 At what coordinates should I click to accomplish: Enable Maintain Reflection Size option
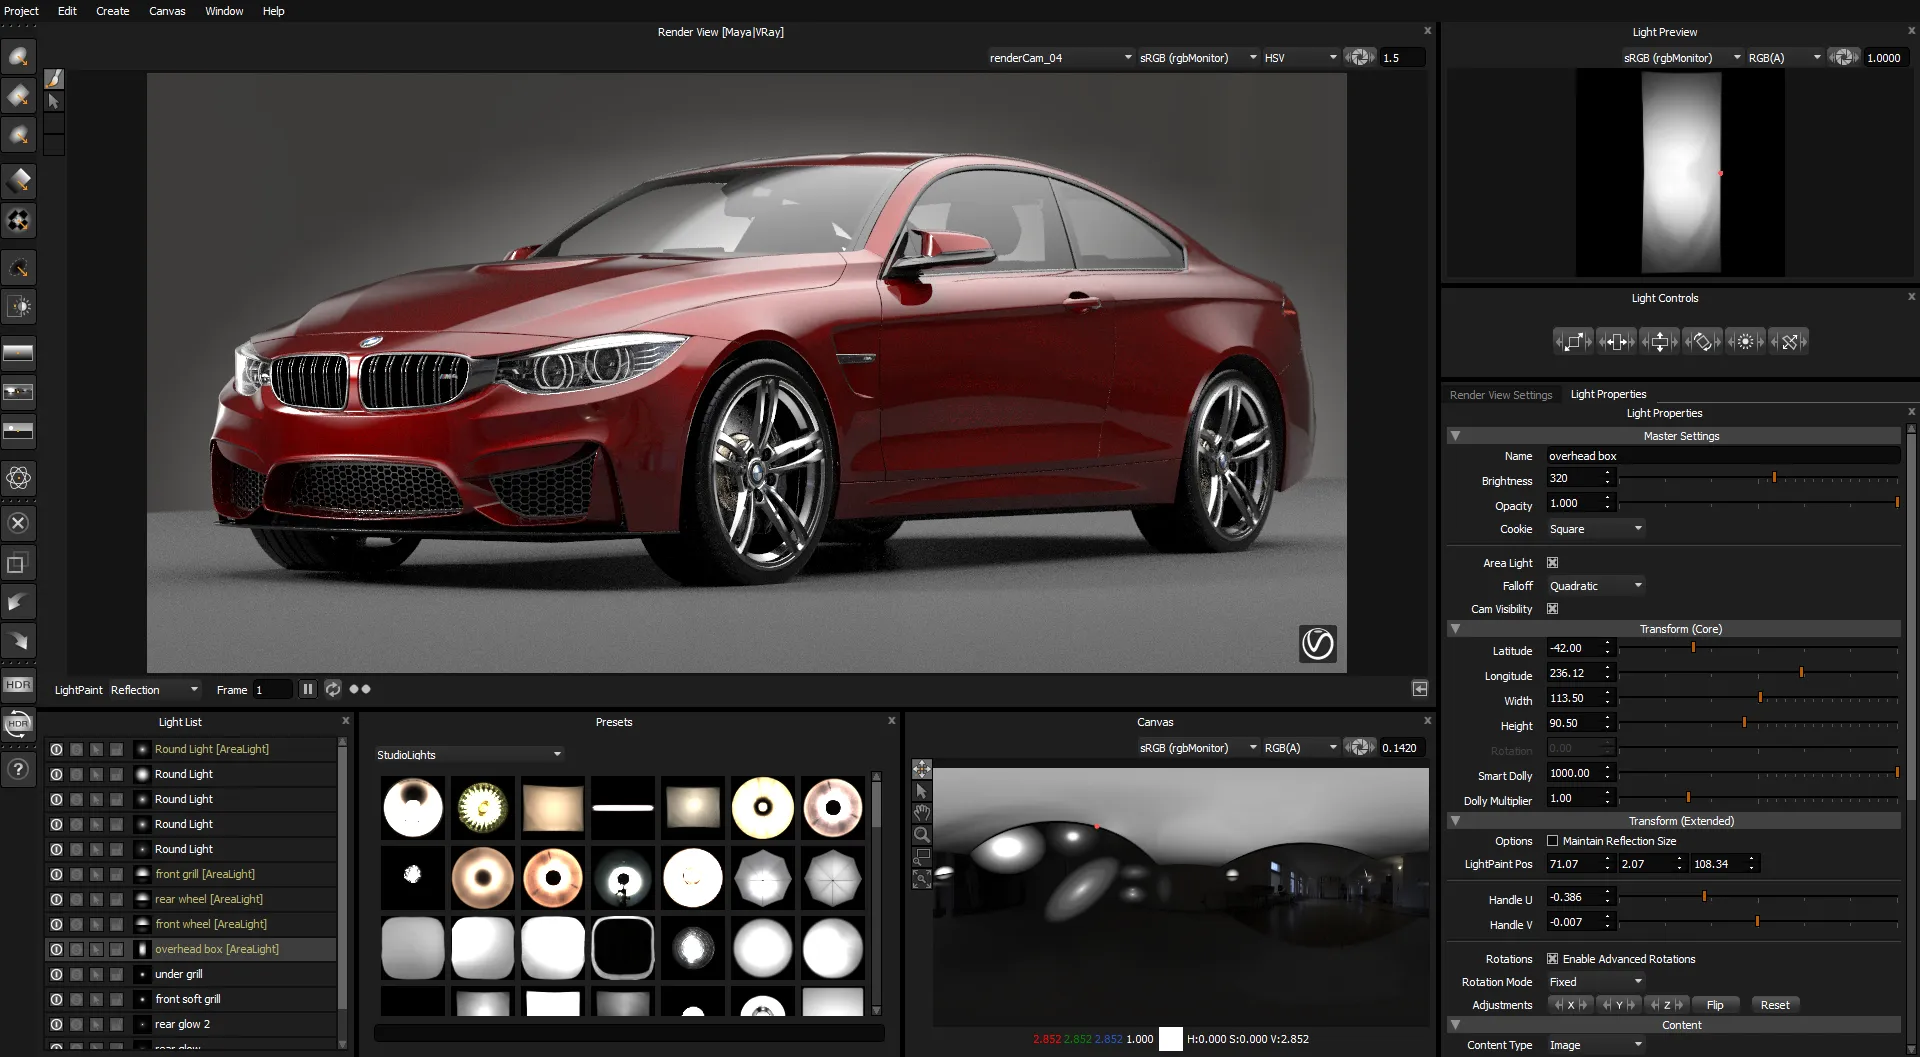point(1552,841)
